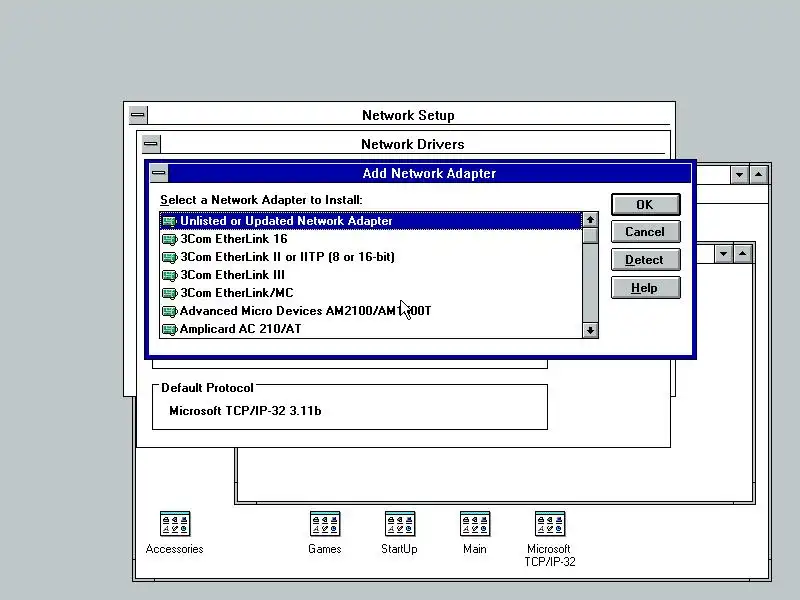Click the adapter icon next to 3Com EtherLink 16
The height and width of the screenshot is (600, 800).
pyautogui.click(x=169, y=239)
